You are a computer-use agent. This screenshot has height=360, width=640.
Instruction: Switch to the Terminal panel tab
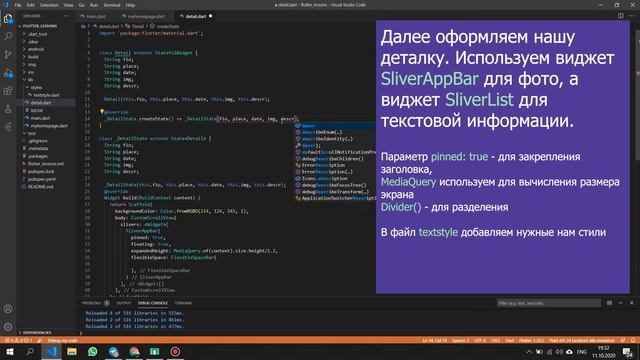coord(183,303)
